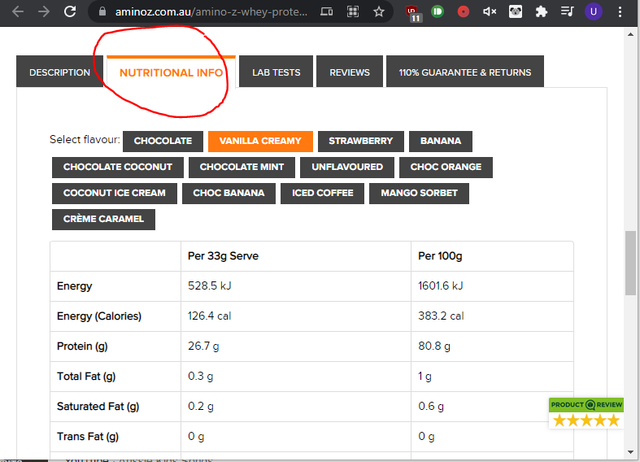Click the '80.8 g' protein value
The height and width of the screenshot is (462, 640).
point(434,346)
